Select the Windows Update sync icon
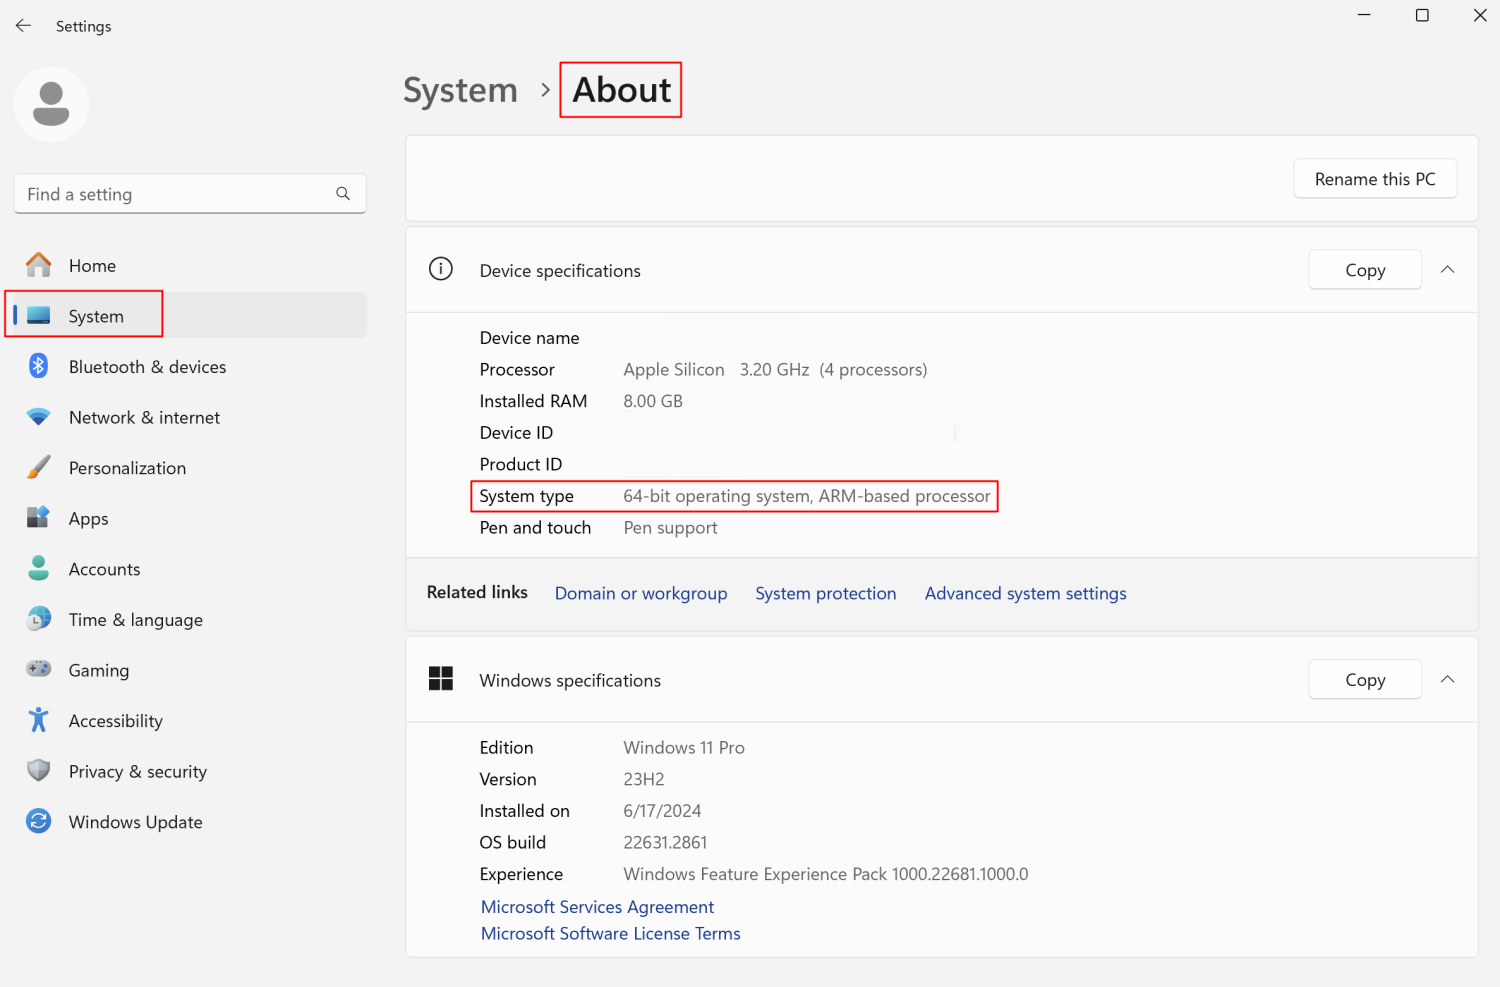 pos(38,821)
